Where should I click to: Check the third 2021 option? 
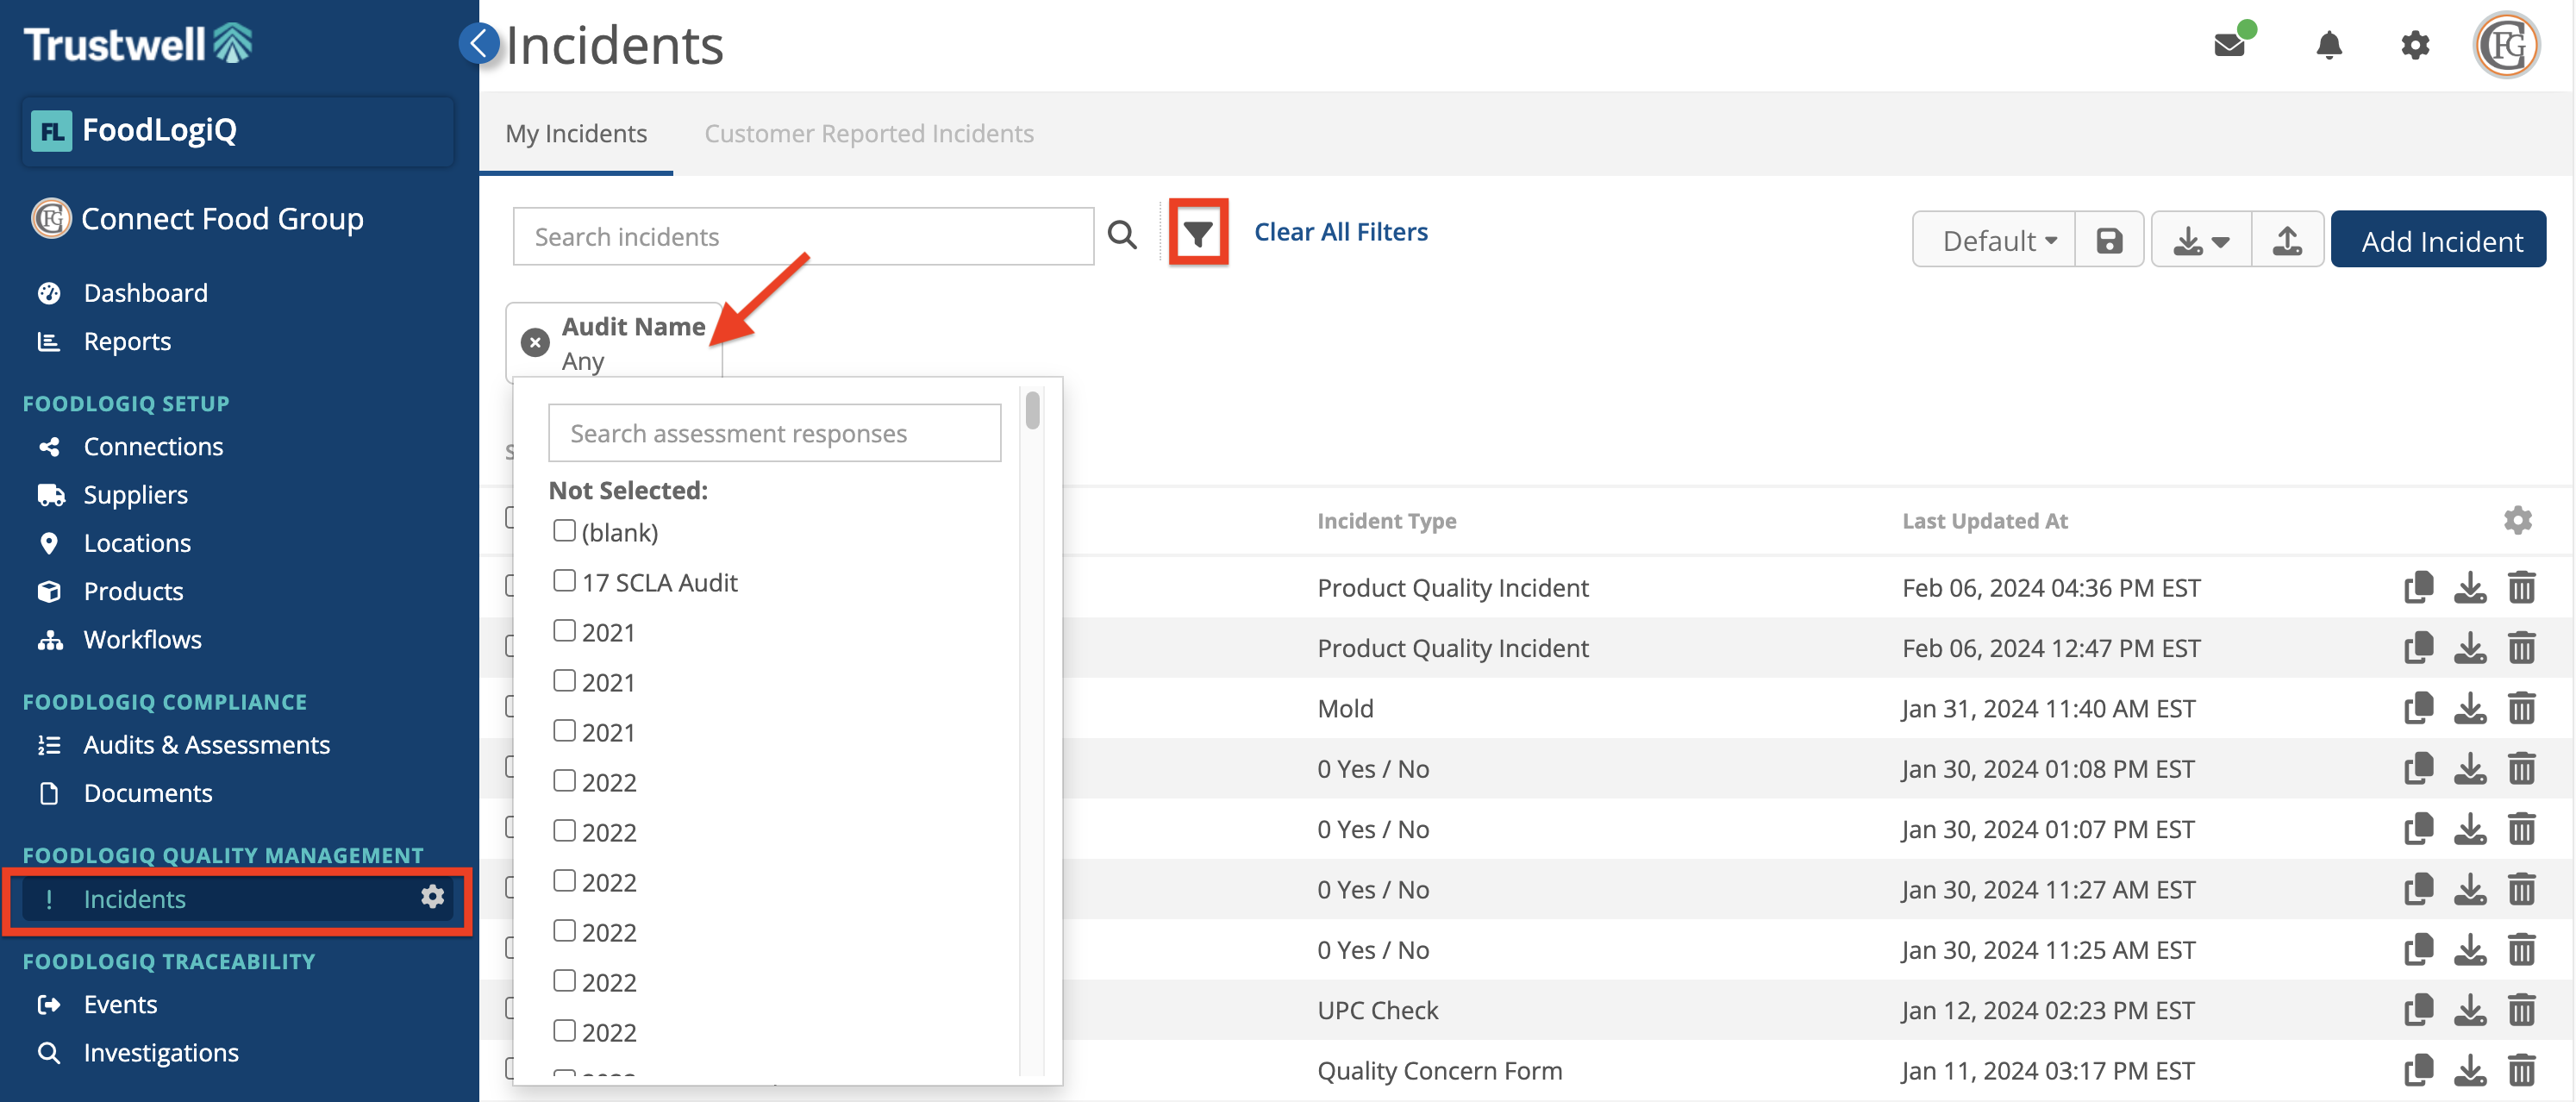pyautogui.click(x=564, y=731)
